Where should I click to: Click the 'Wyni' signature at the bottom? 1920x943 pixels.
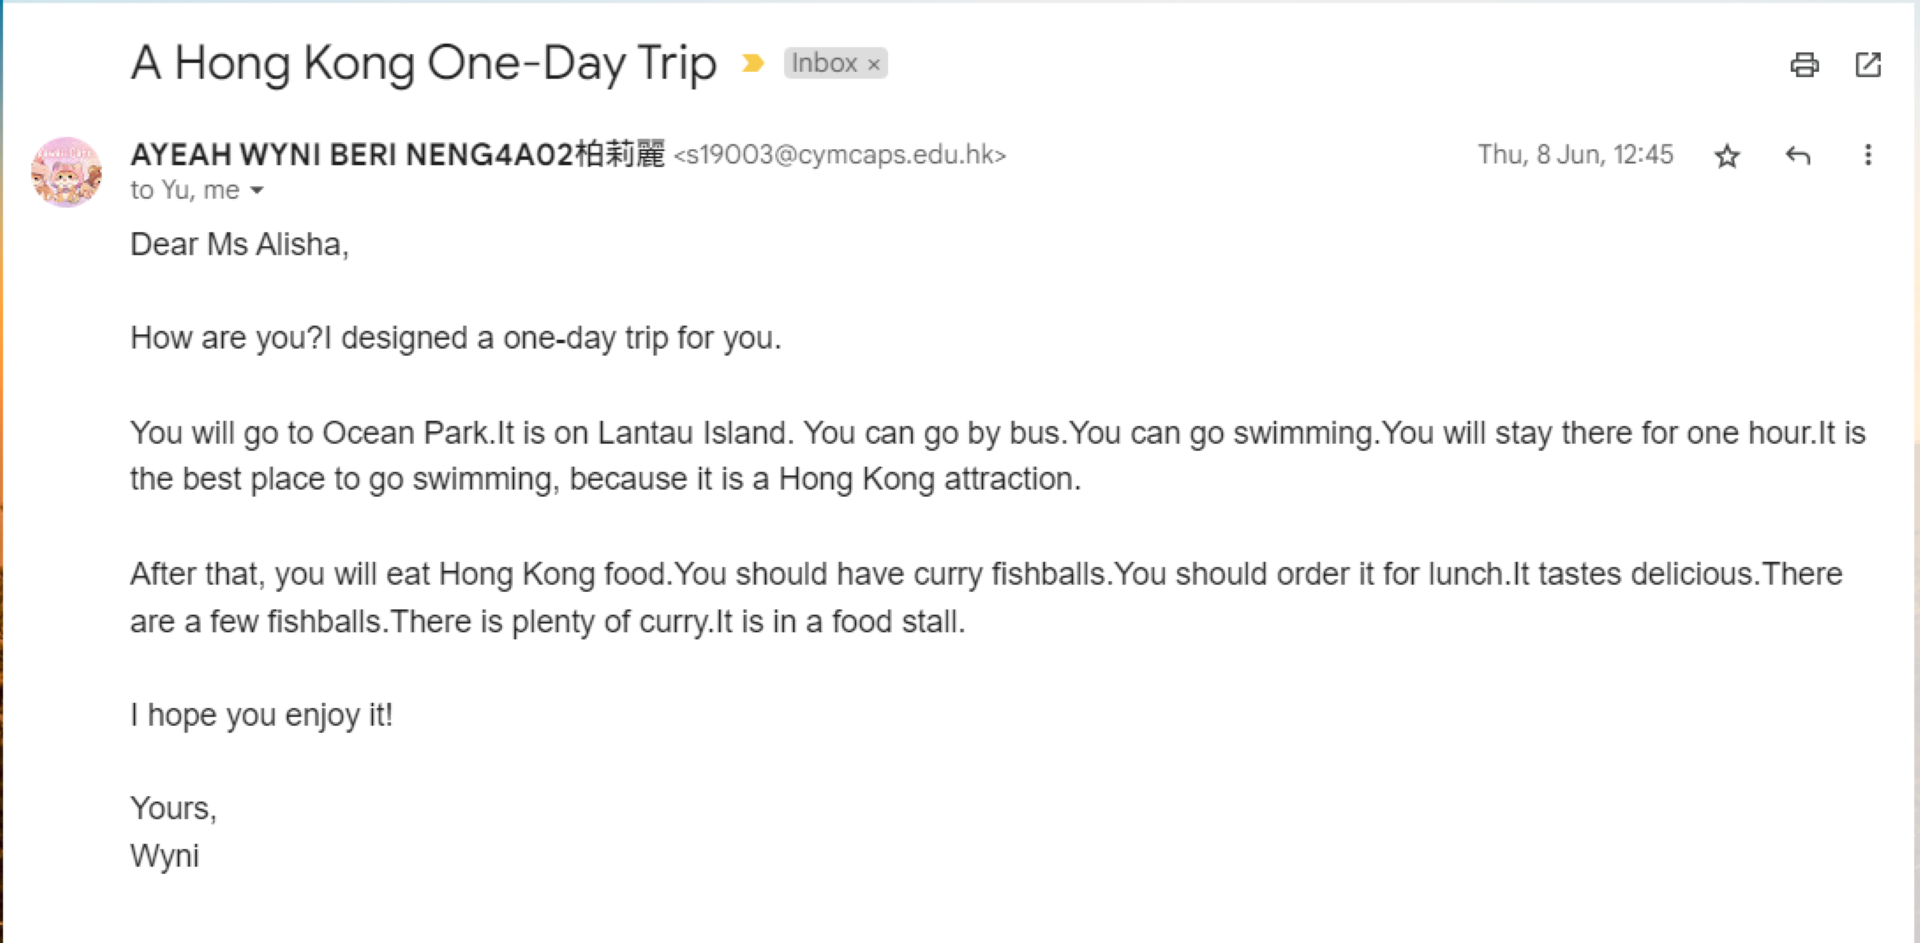tap(164, 856)
